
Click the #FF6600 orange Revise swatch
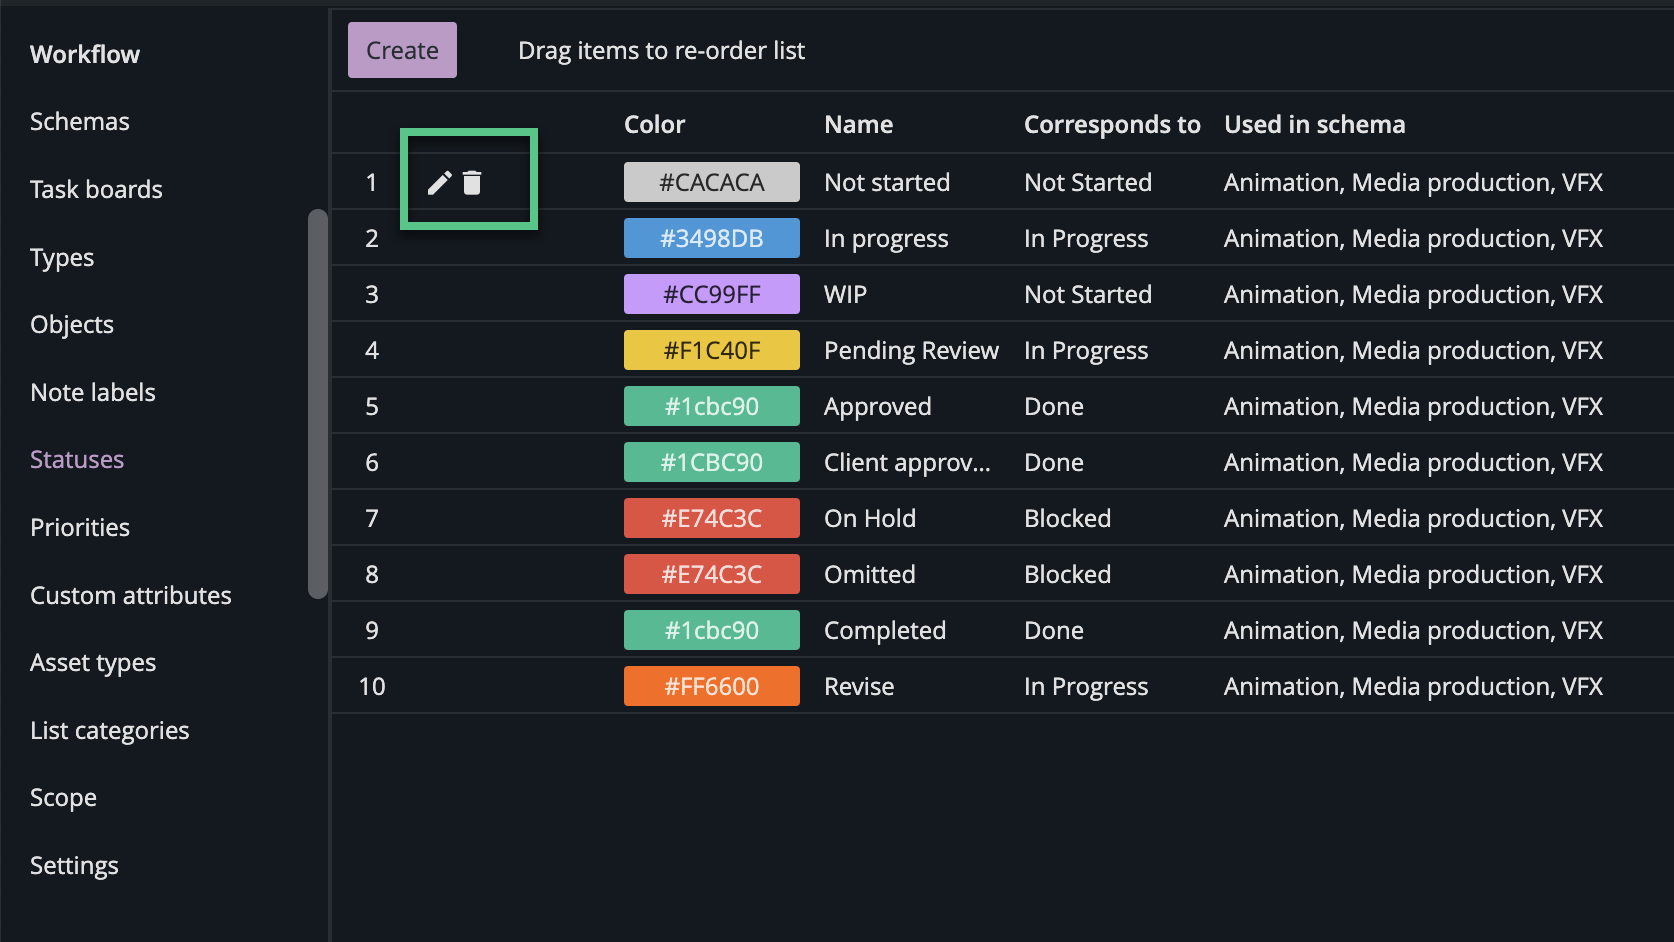click(x=711, y=687)
